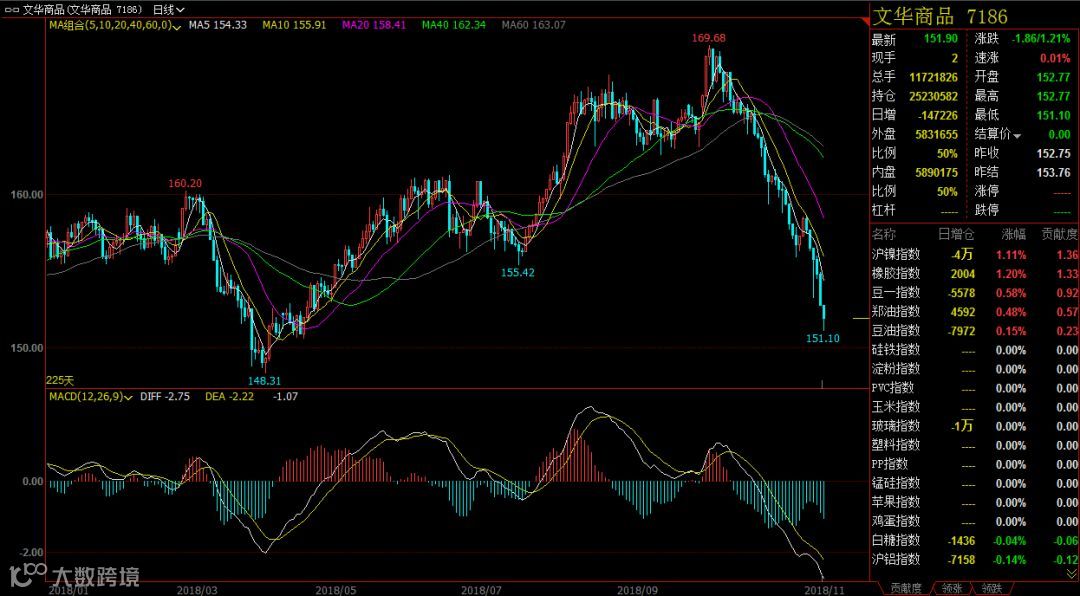The height and width of the screenshot is (596, 1080).
Task: Select the 鸡蛋指数 row
Action: click(x=974, y=522)
